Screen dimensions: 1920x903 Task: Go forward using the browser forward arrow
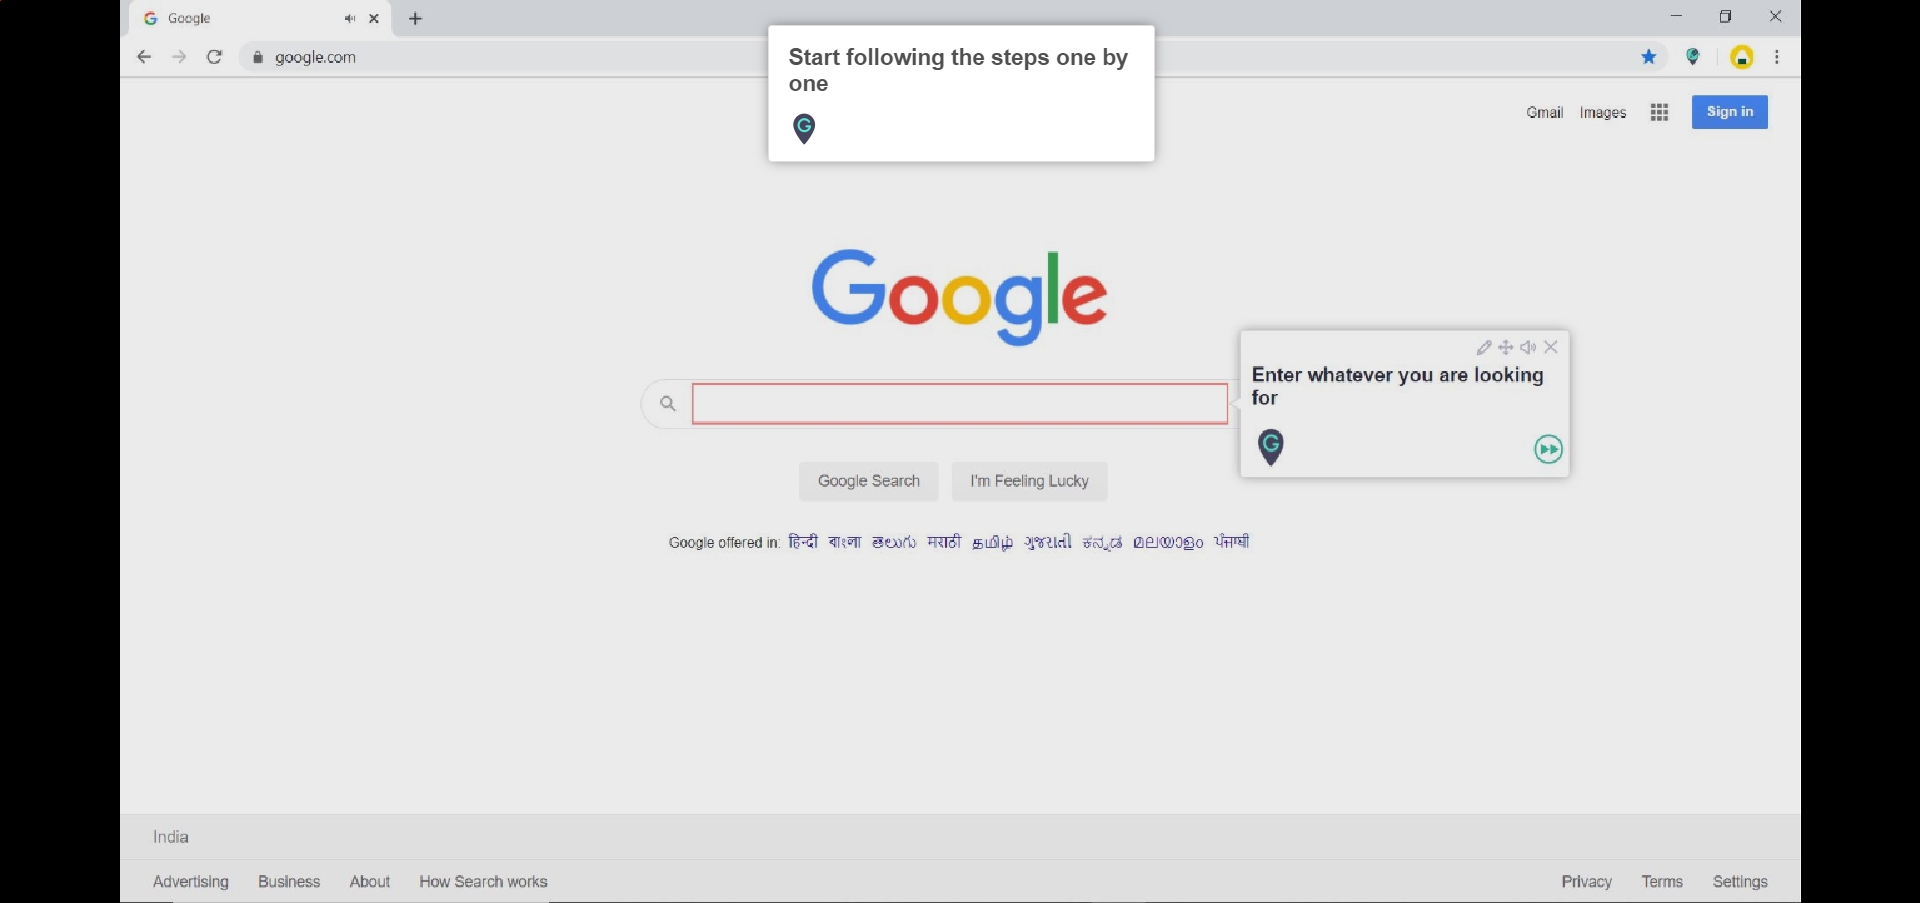click(179, 57)
